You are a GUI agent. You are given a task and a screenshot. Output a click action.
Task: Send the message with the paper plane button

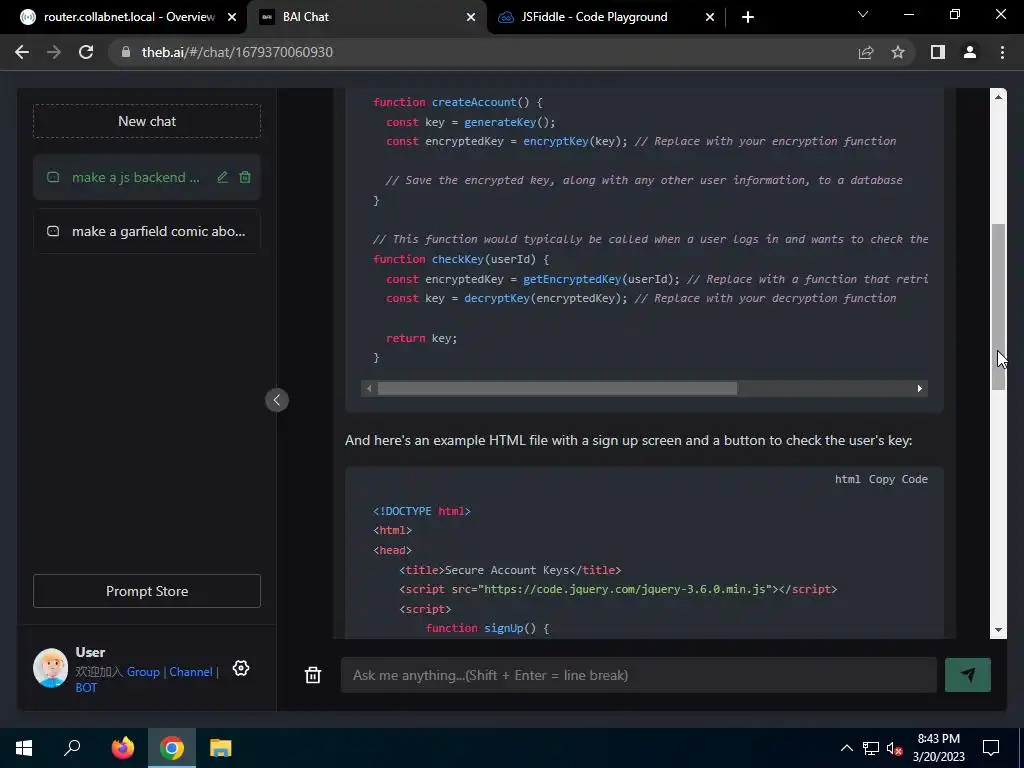[968, 675]
